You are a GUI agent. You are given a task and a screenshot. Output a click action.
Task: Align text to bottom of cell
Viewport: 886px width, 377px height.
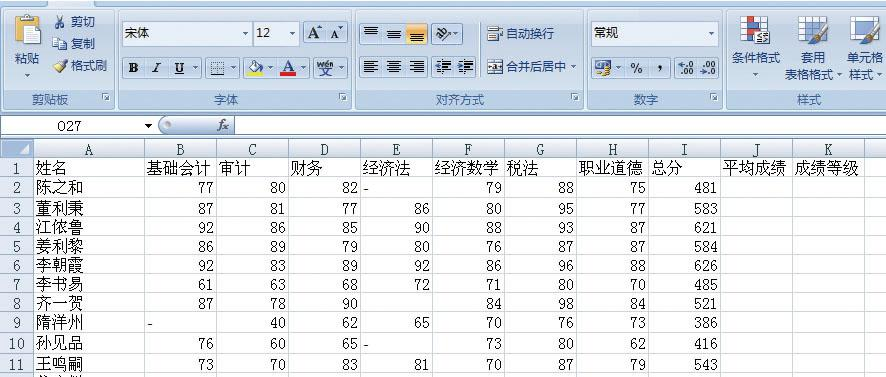(417, 34)
